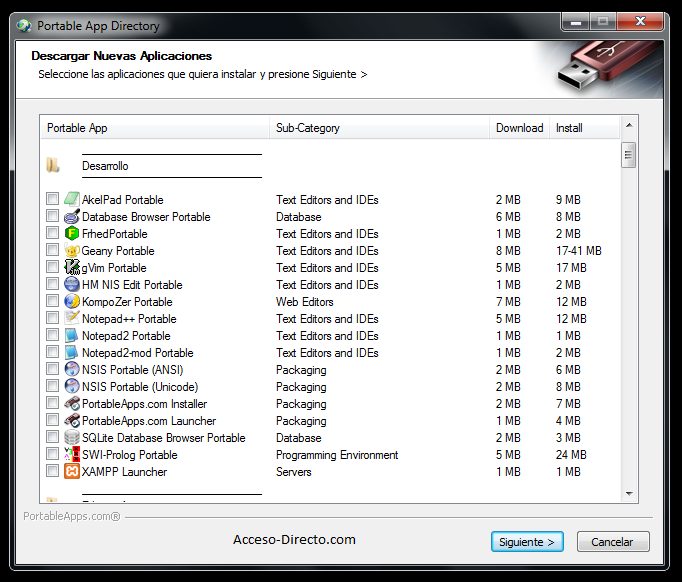
Task: Select the XAMPP Launcher name text
Action: click(x=124, y=472)
